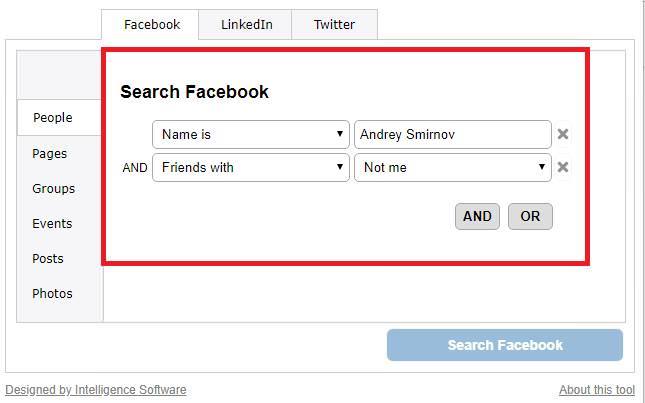The height and width of the screenshot is (403, 645).
Task: Open the Groups search category
Action: click(x=53, y=188)
